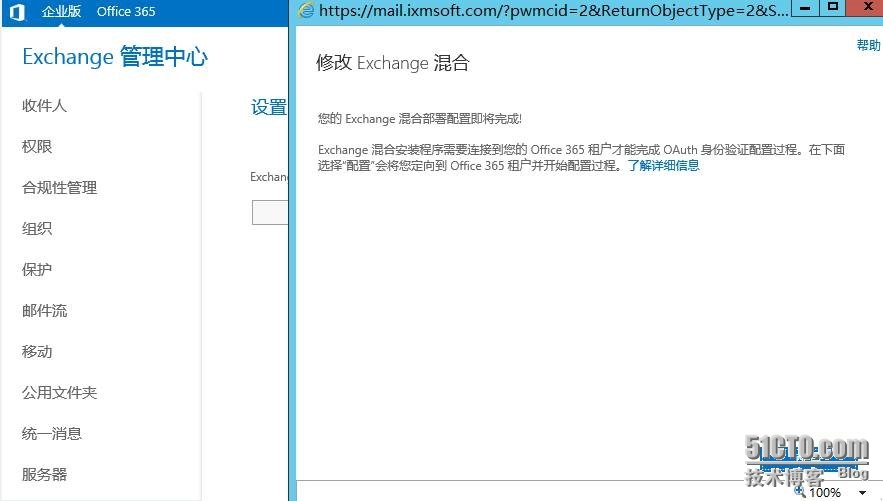The width and height of the screenshot is (883, 501).
Task: Click the button under Exchange in the background page
Action: pos(270,212)
